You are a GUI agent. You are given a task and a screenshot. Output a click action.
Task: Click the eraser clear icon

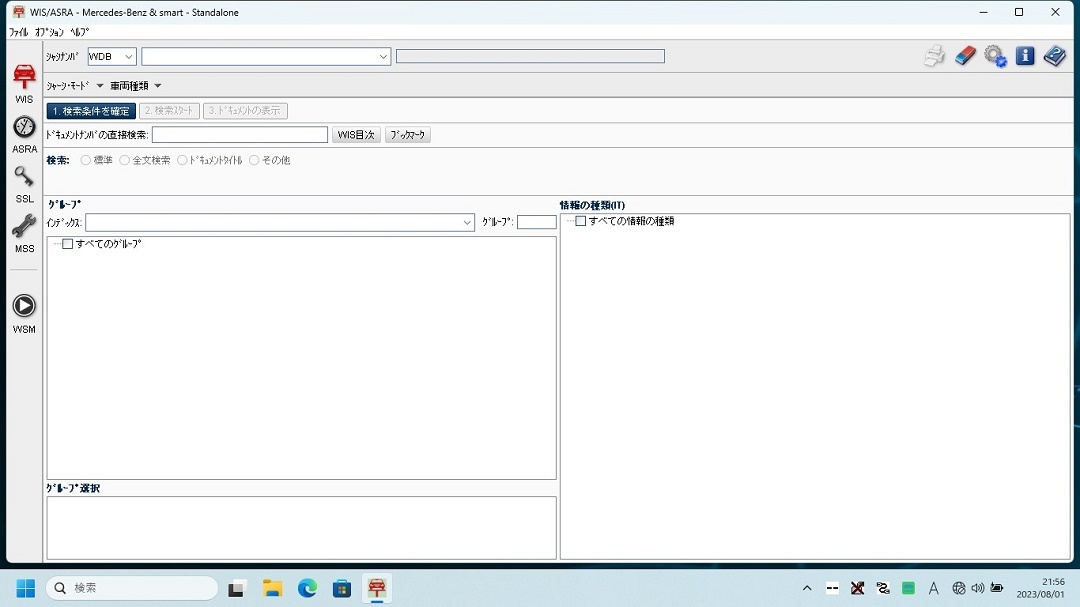coord(965,56)
